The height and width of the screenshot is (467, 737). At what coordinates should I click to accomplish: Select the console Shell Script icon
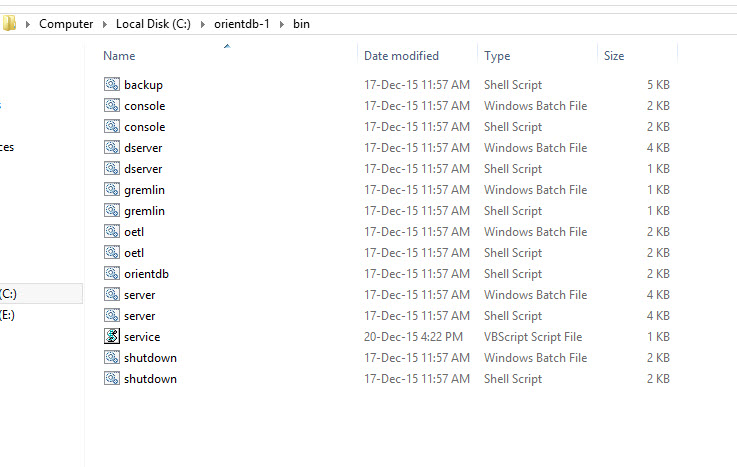pyautogui.click(x=112, y=126)
